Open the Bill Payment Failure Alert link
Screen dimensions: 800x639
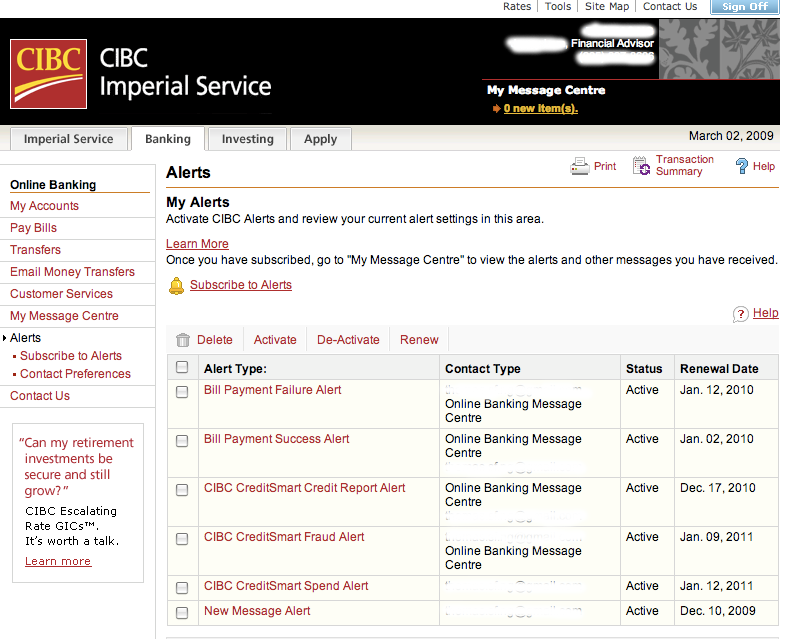click(272, 390)
